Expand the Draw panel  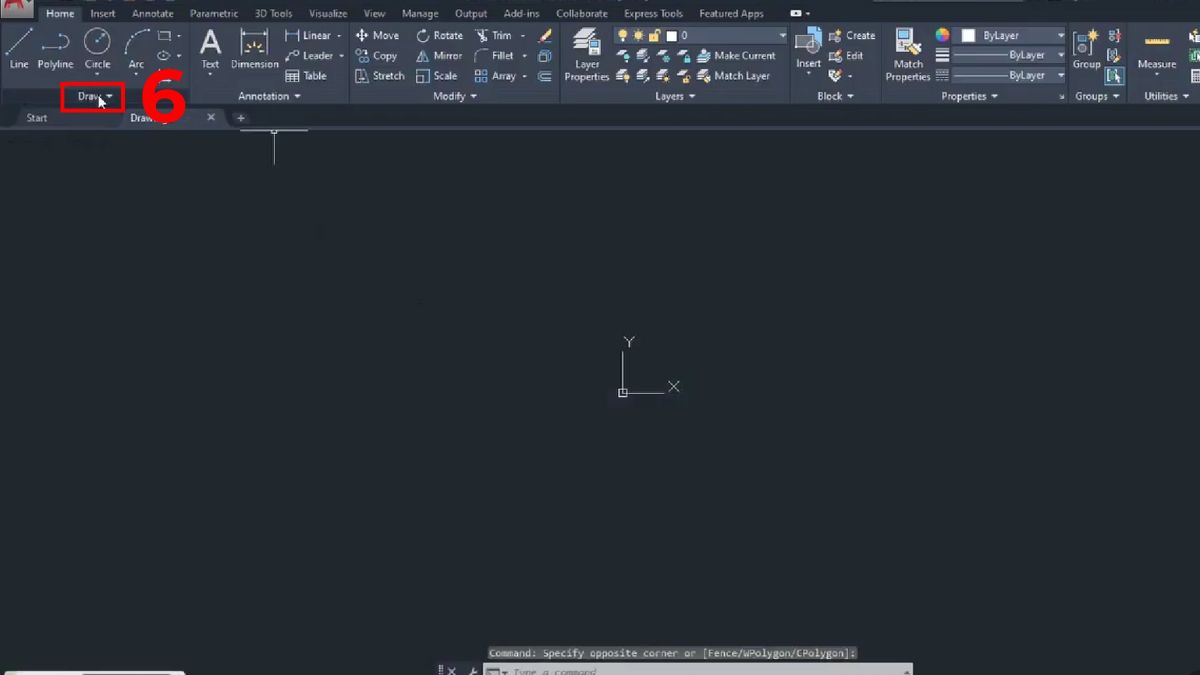tap(92, 98)
